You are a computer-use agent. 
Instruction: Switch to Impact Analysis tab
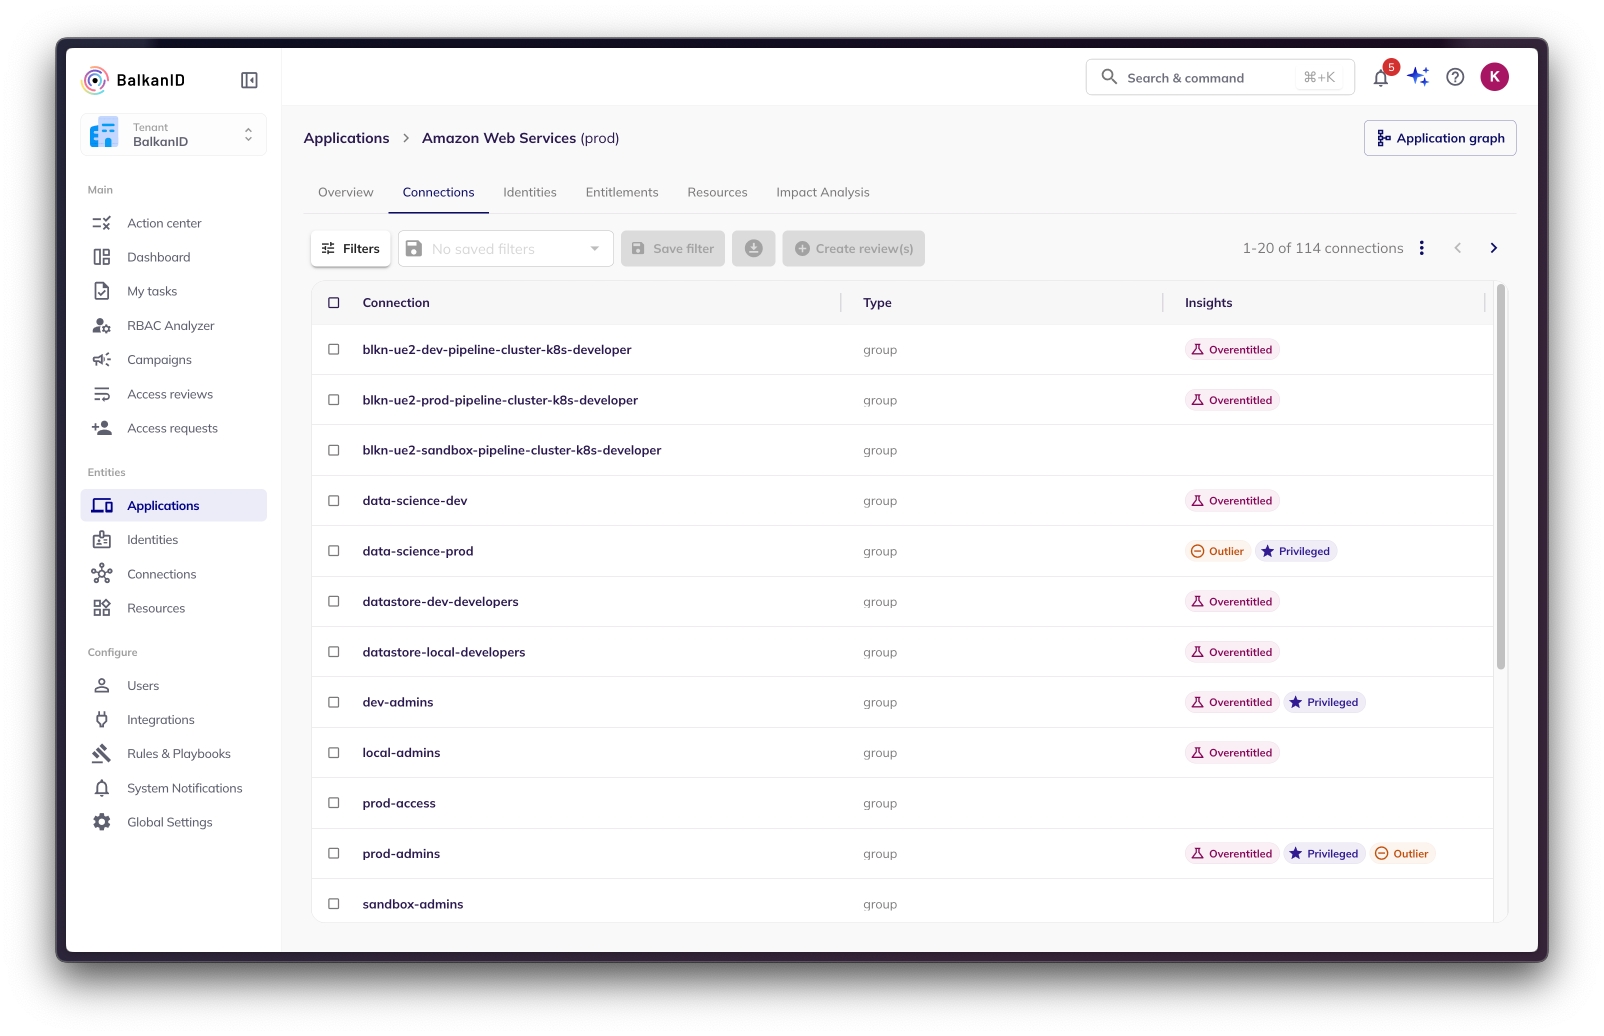(822, 192)
